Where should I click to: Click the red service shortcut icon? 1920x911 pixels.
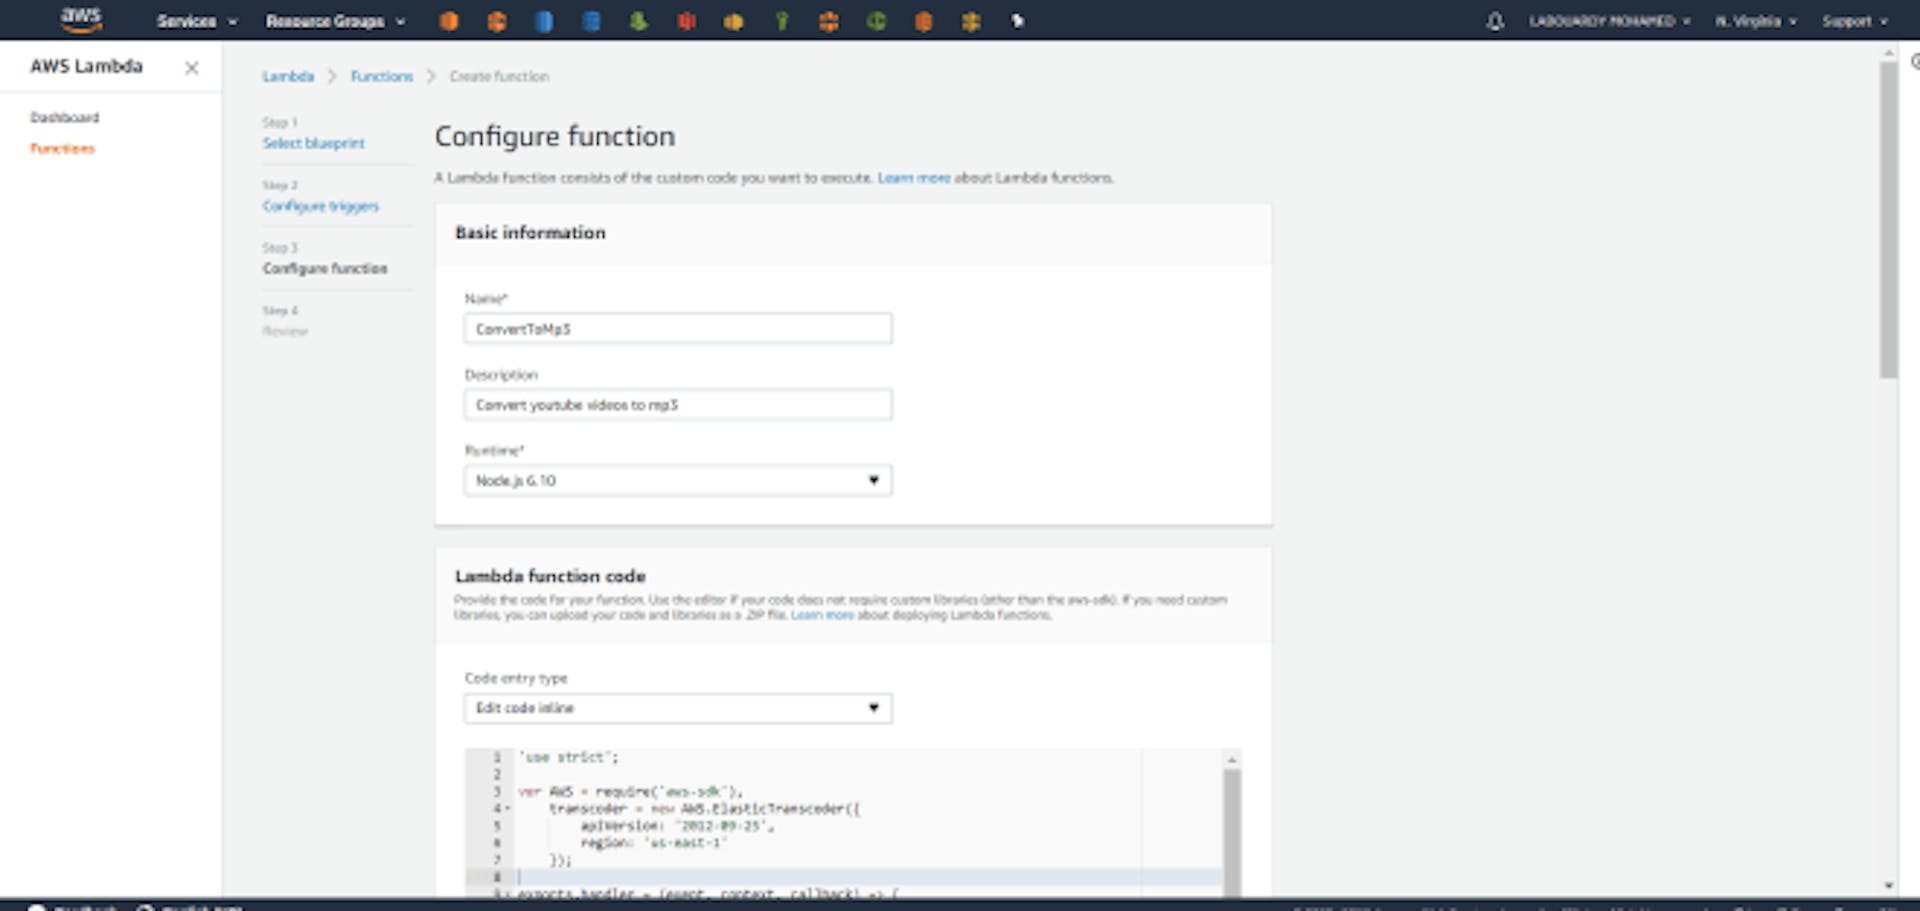tap(686, 21)
